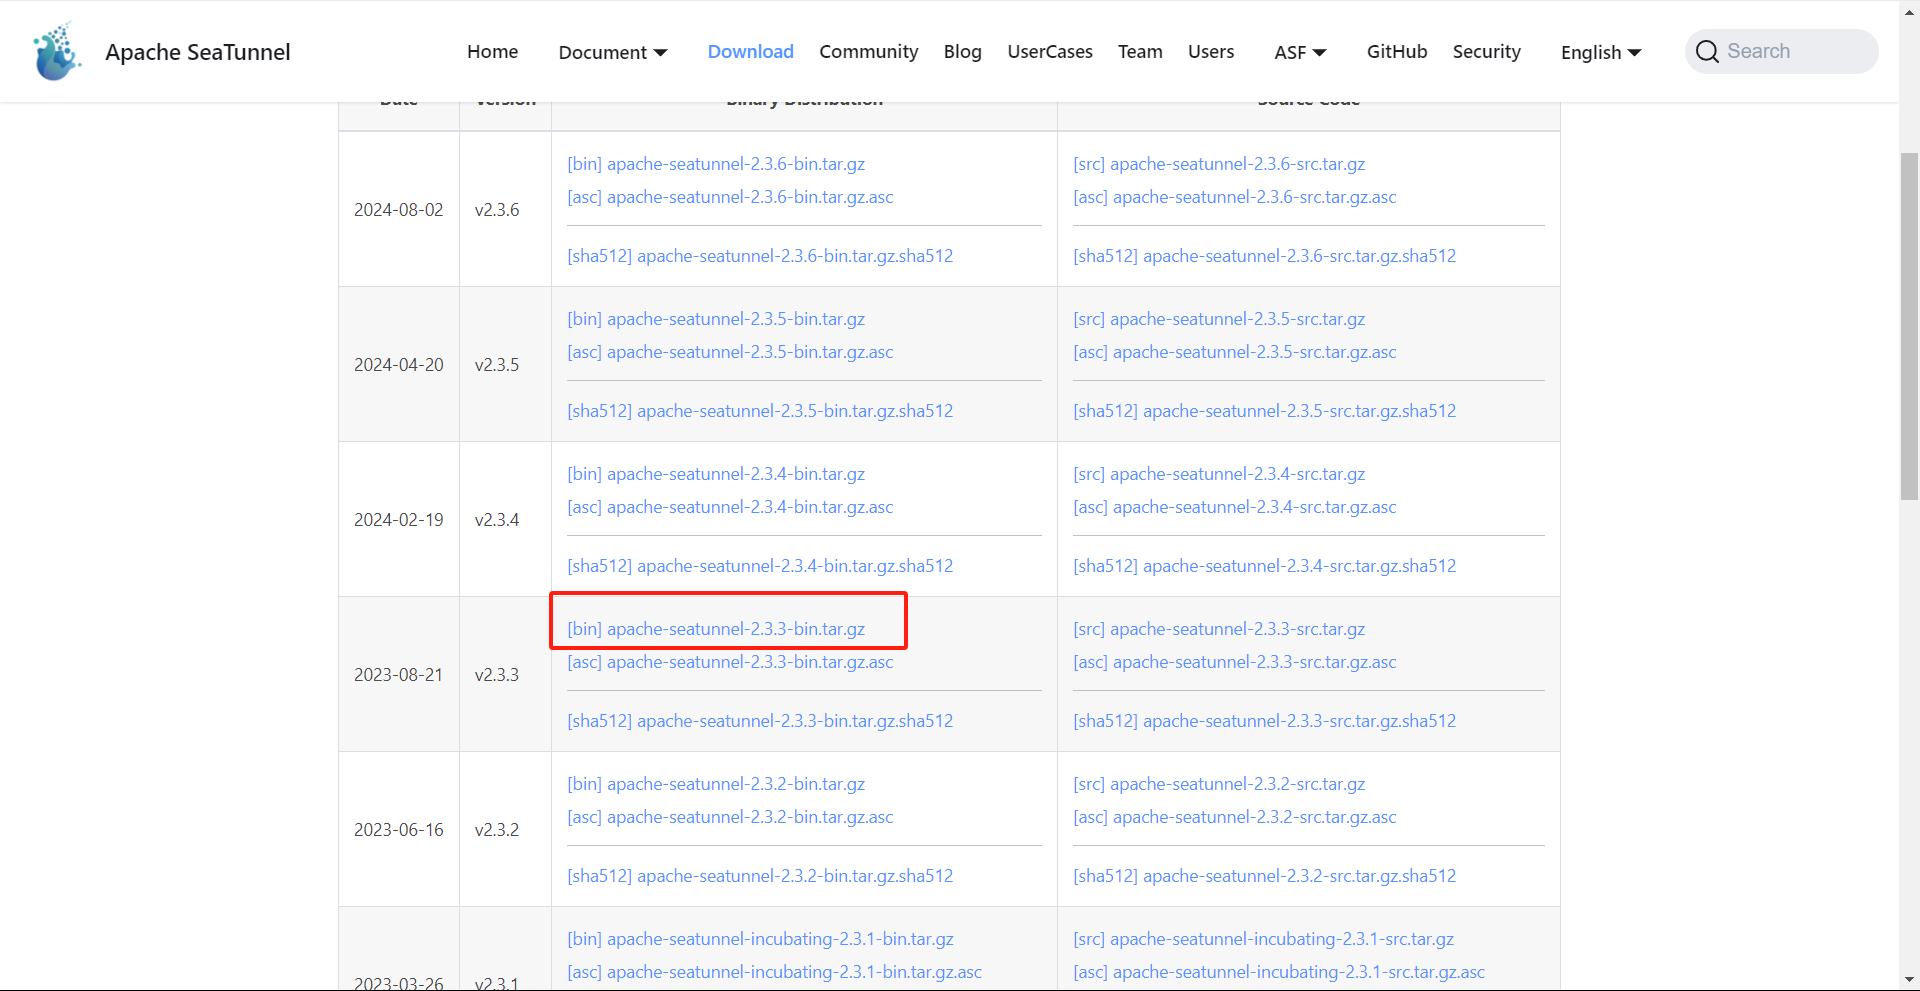Select the Download nav item
Viewport: 1920px width, 991px height.
tap(750, 51)
